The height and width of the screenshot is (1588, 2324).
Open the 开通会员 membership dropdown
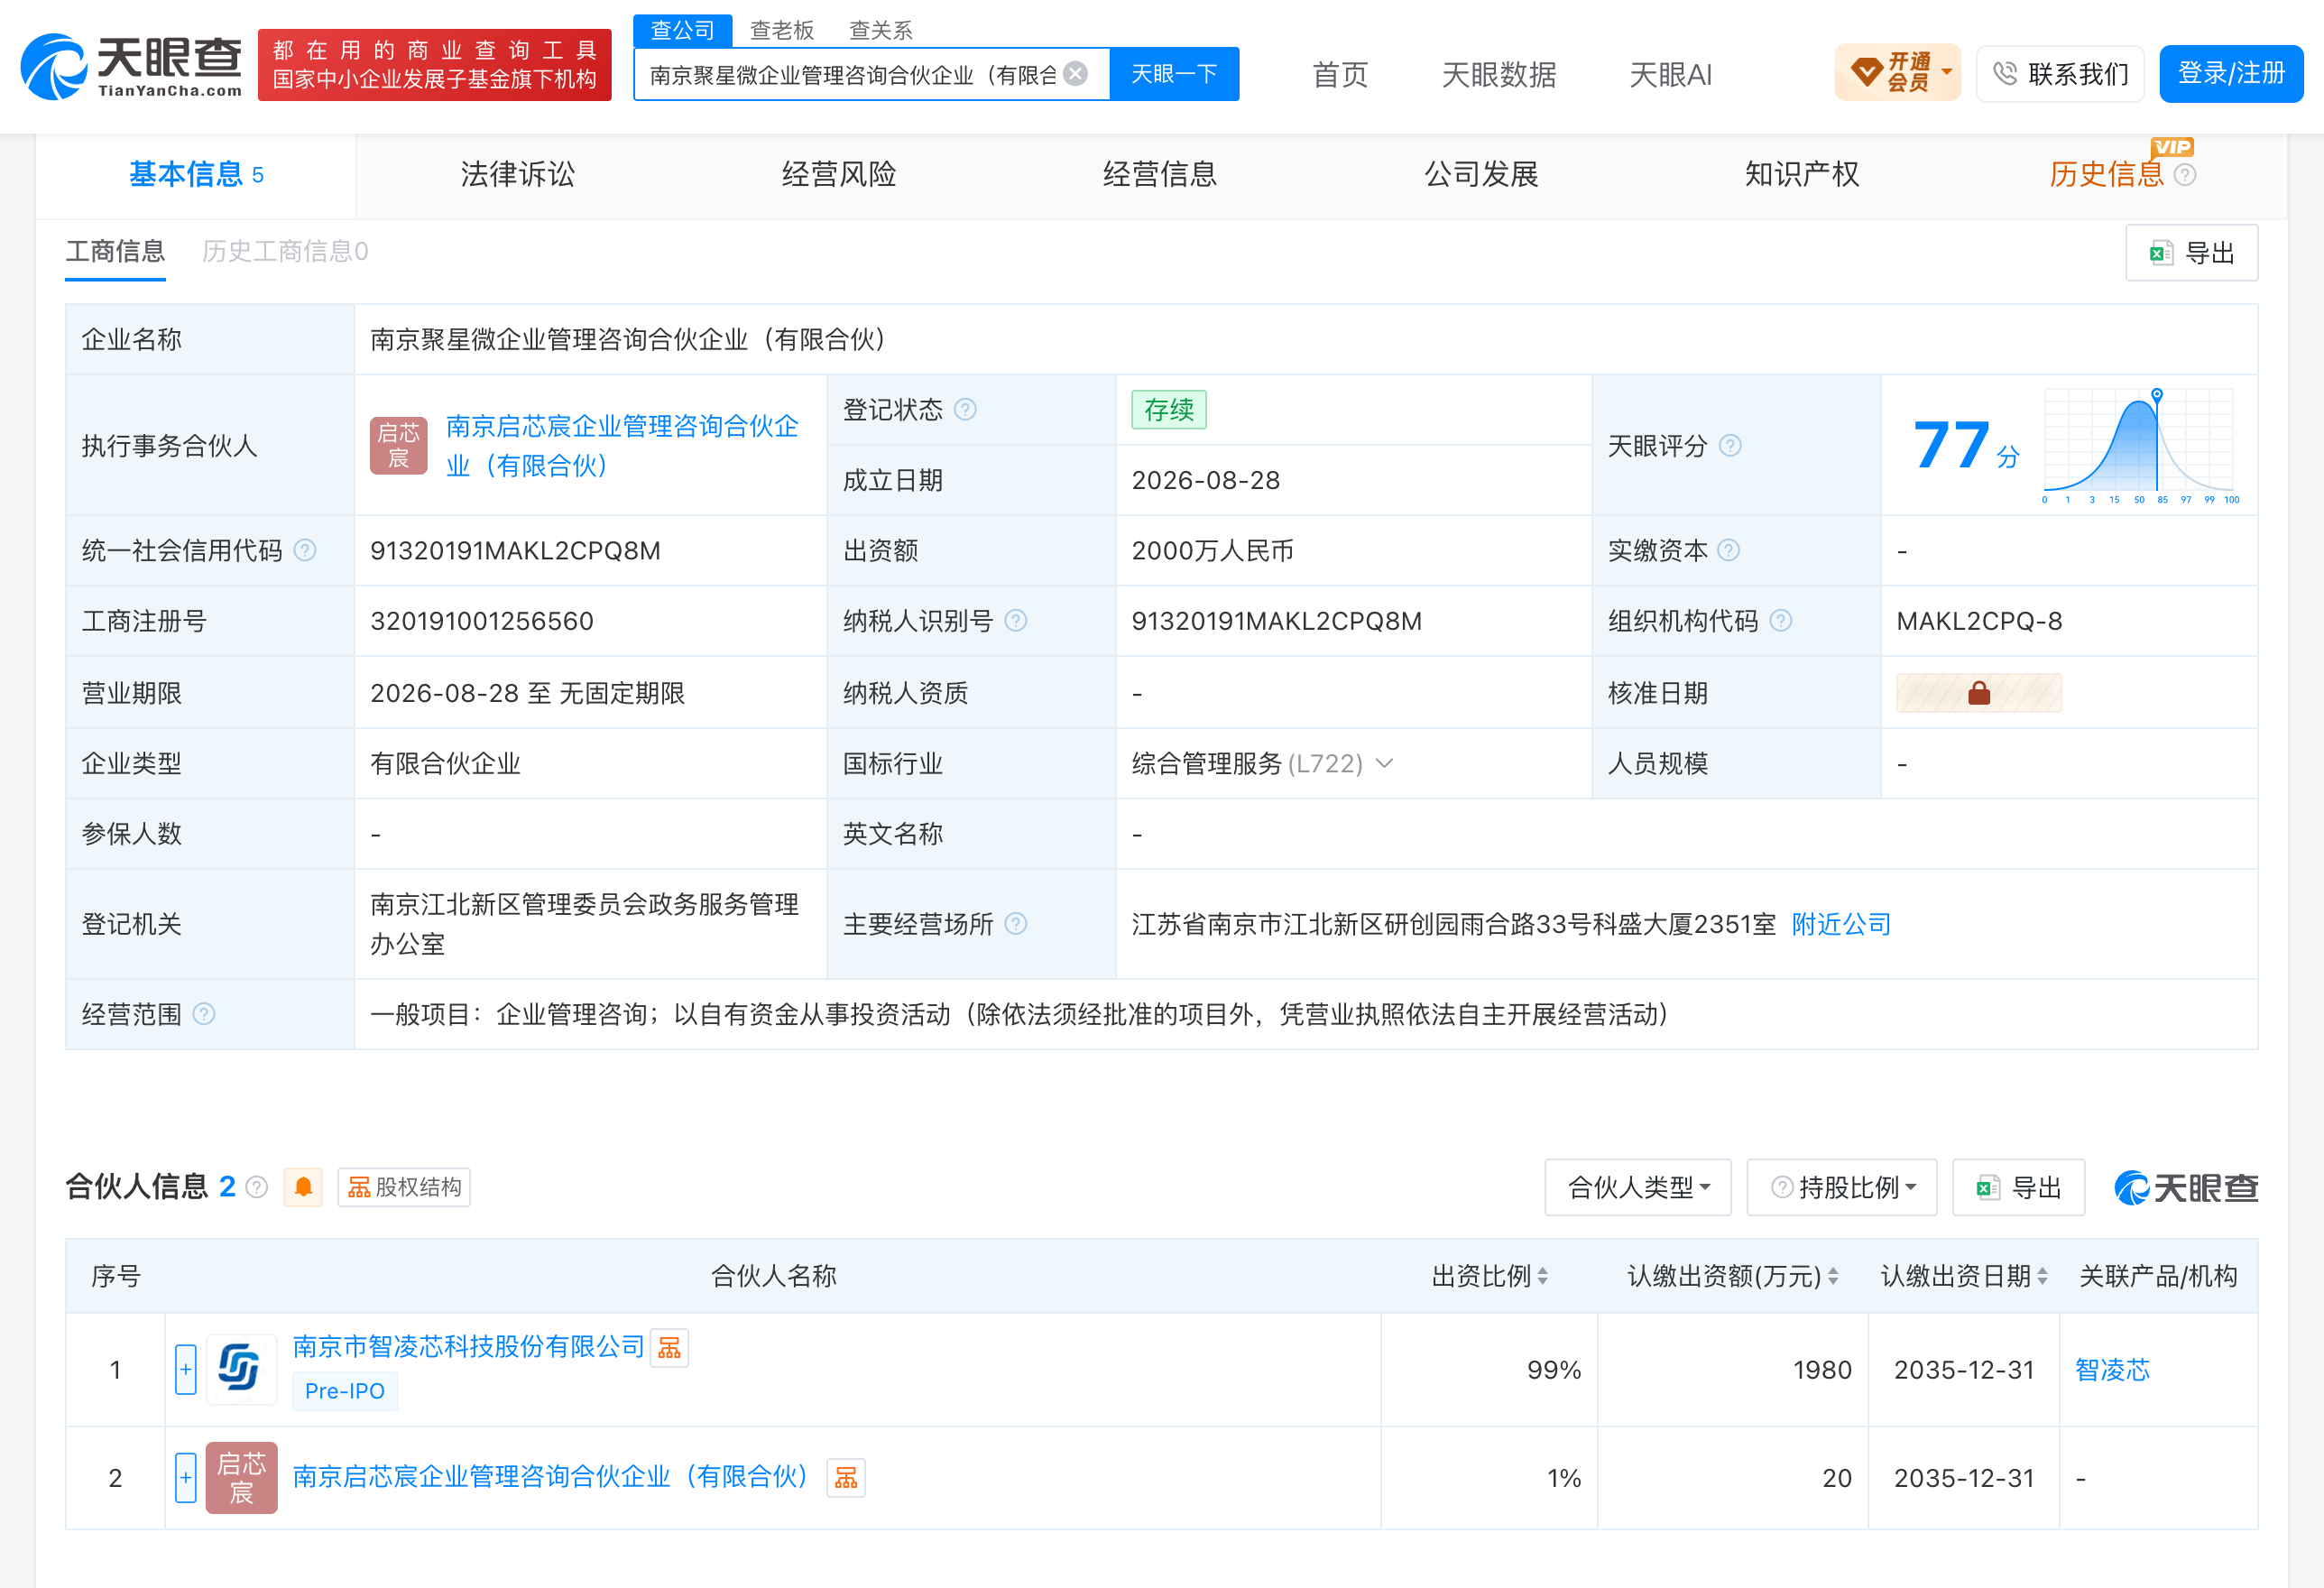point(1897,73)
